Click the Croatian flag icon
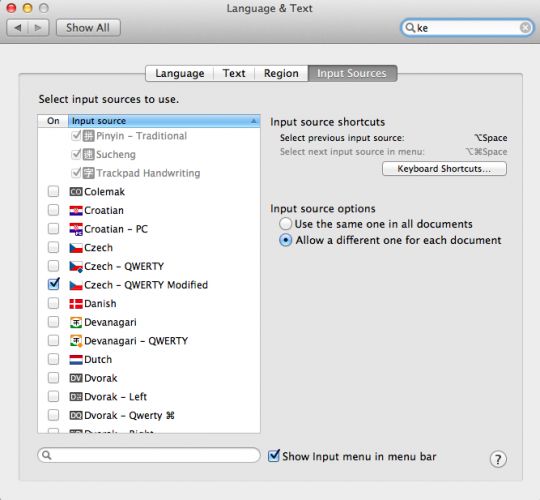The width and height of the screenshot is (540, 500). click(x=76, y=210)
